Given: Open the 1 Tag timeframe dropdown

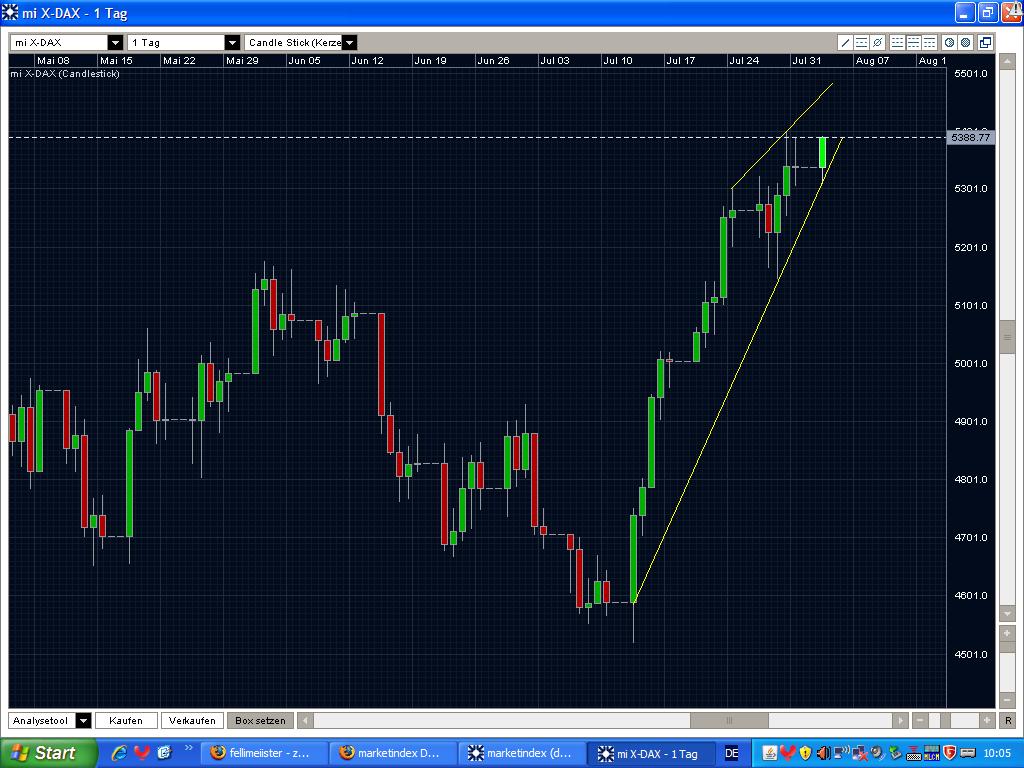Looking at the screenshot, I should pos(232,42).
